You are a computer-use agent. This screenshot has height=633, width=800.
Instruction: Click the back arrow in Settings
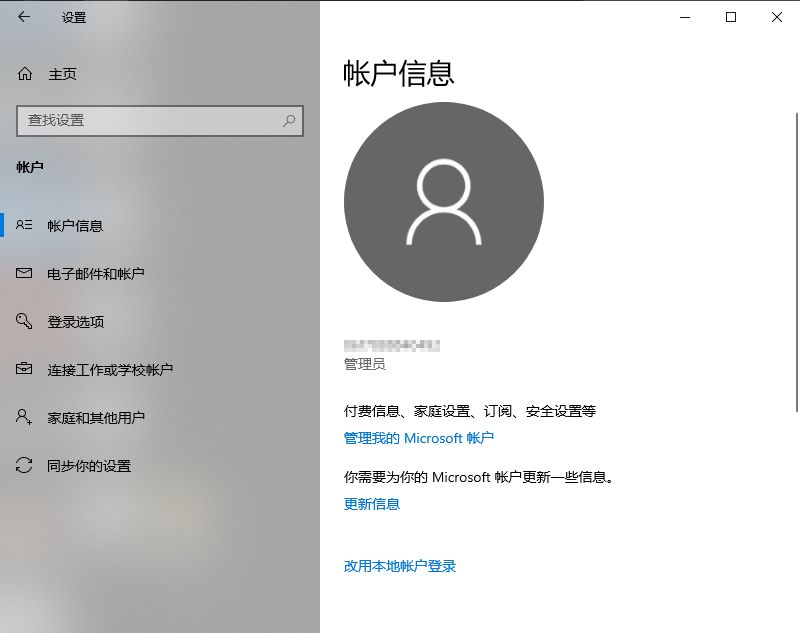pos(22,17)
